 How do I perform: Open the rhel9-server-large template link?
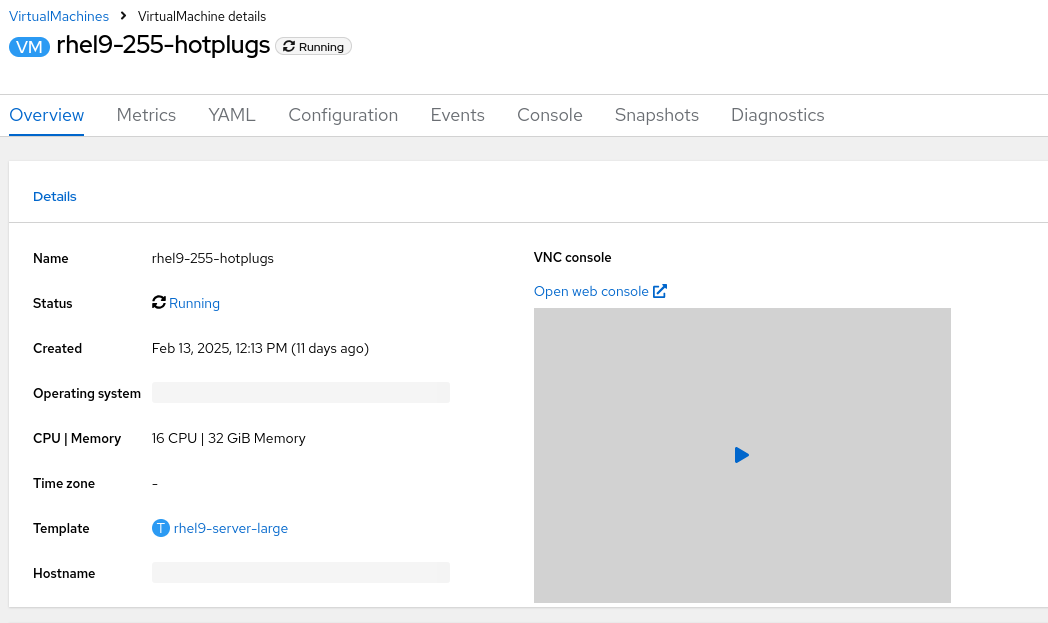tap(230, 528)
